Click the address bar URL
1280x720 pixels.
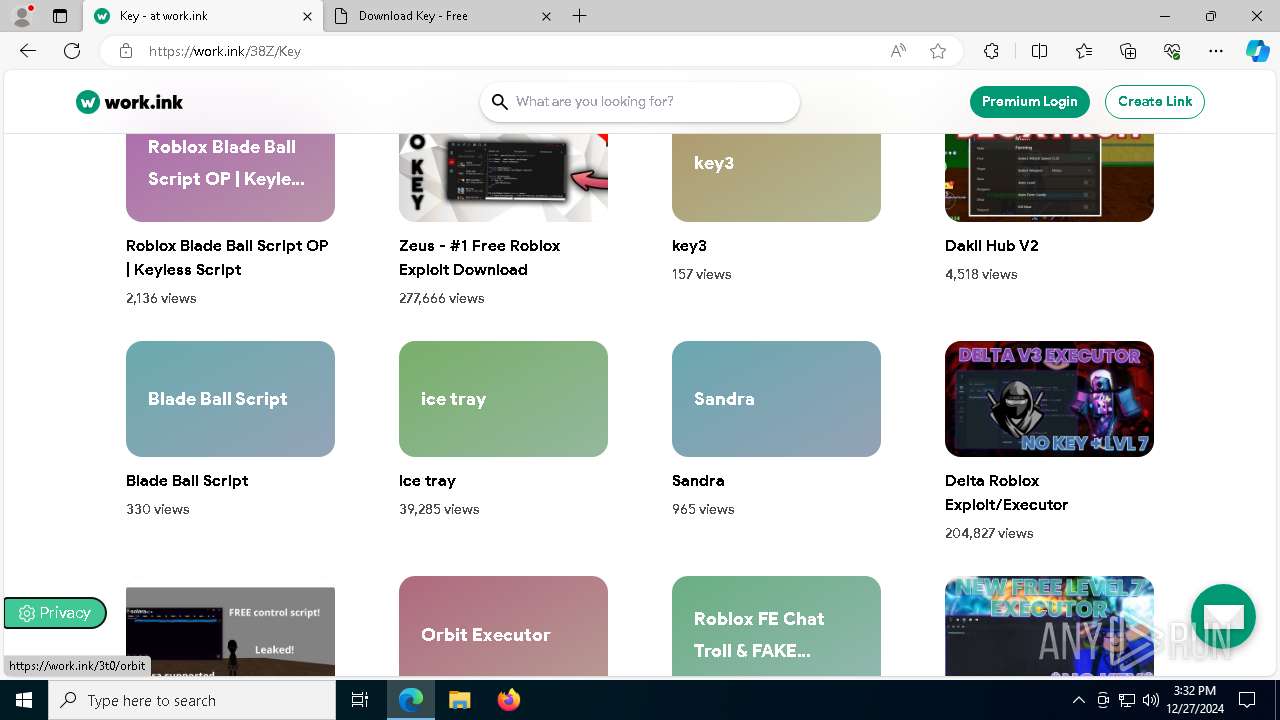coord(225,51)
